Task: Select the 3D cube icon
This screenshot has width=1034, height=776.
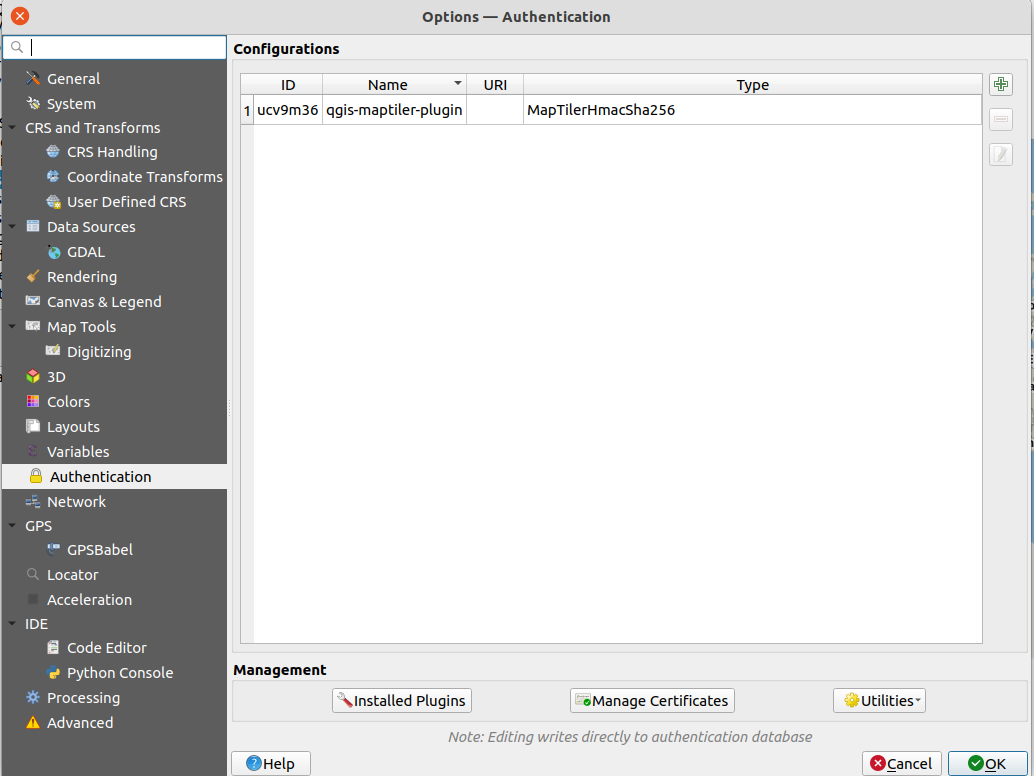Action: 33,377
